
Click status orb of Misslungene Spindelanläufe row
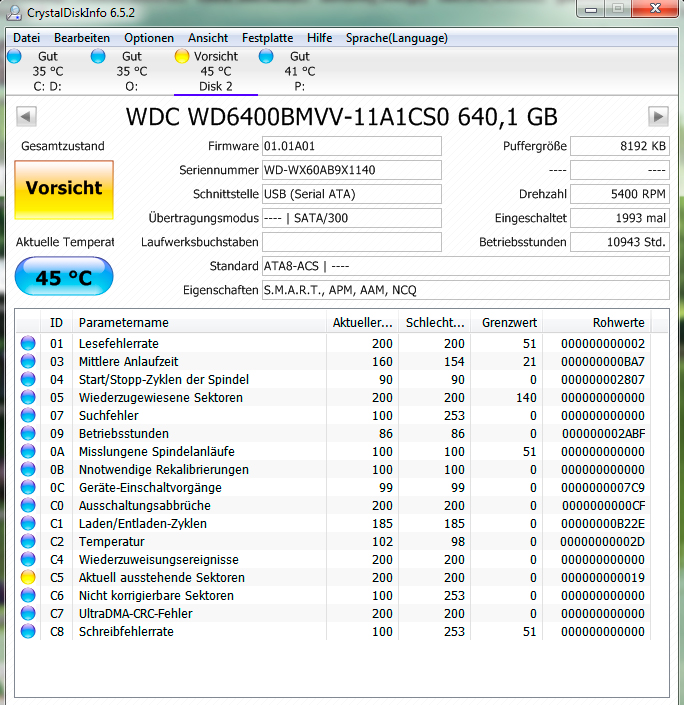(x=28, y=451)
